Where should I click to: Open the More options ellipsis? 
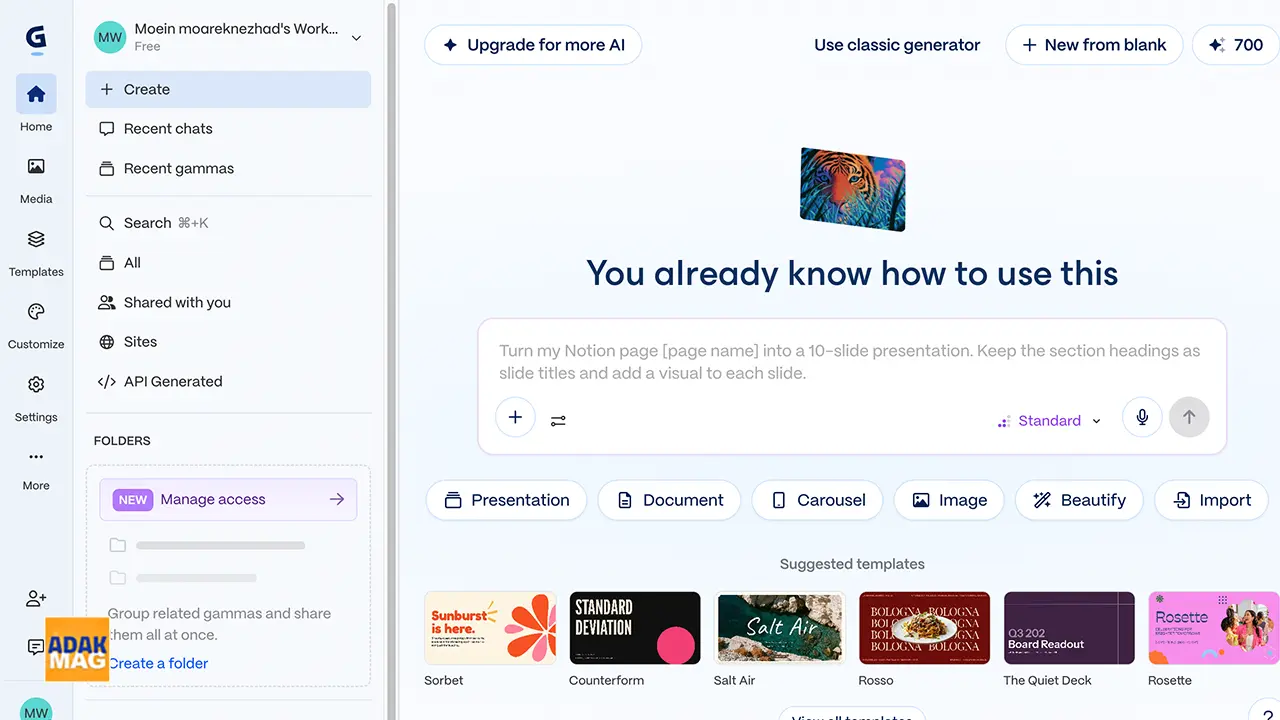(36, 457)
